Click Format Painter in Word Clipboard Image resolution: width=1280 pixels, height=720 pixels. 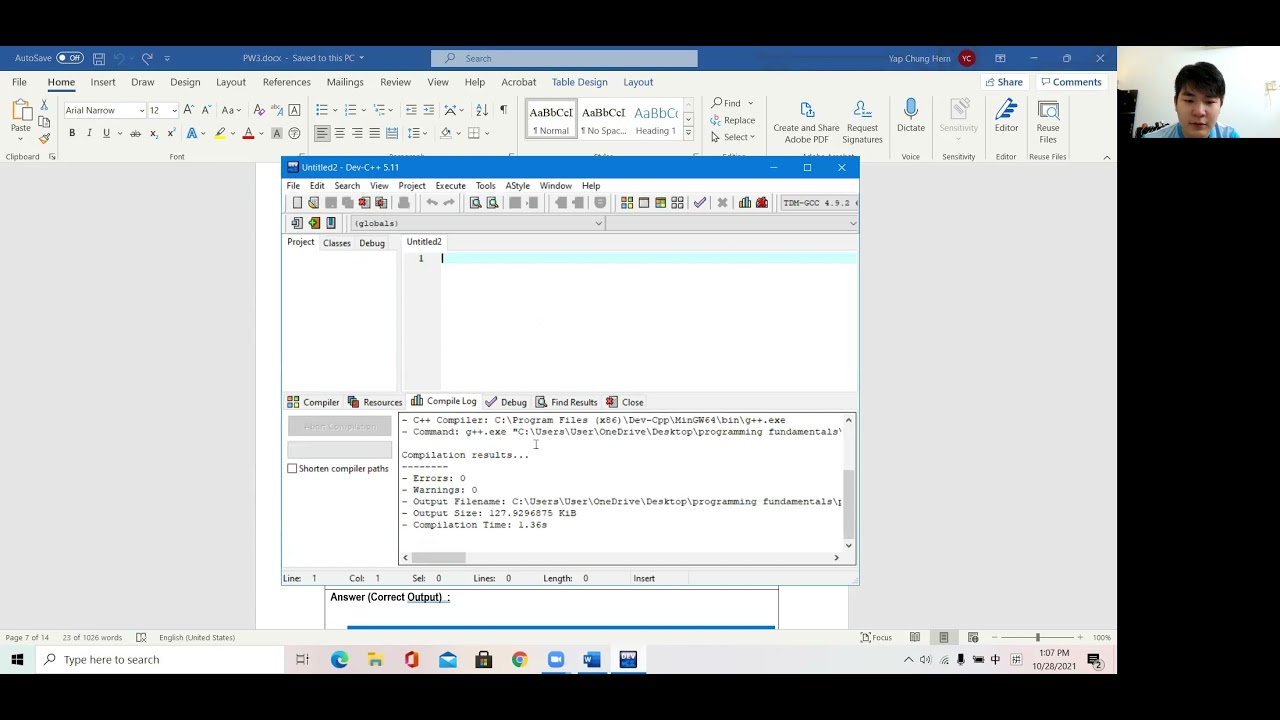coord(44,138)
